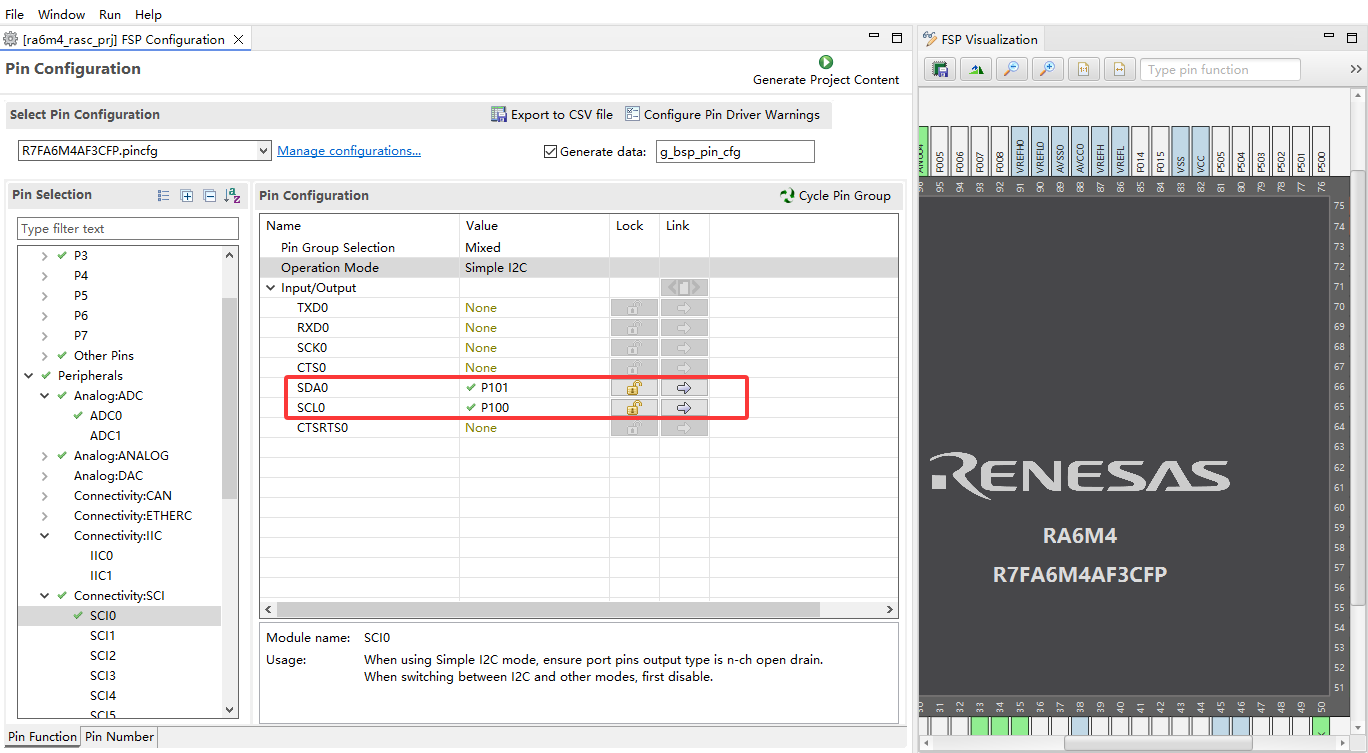Click Export to CSV file

pyautogui.click(x=552, y=115)
